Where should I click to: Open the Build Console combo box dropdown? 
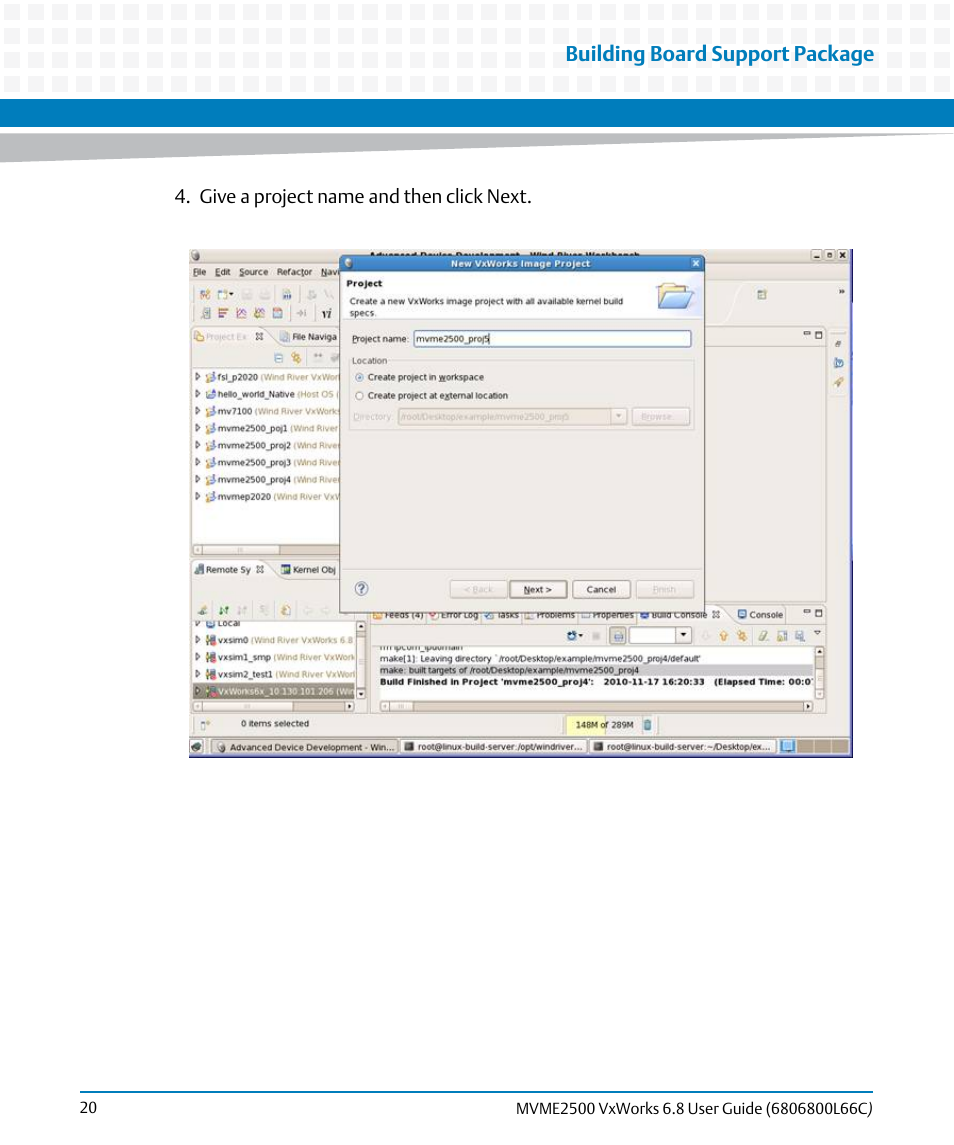pyautogui.click(x=683, y=635)
